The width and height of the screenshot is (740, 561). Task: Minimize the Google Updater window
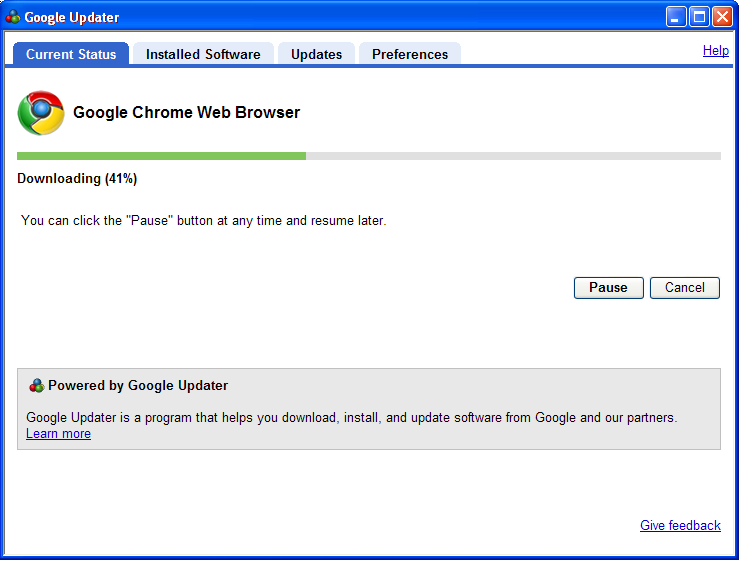point(676,17)
